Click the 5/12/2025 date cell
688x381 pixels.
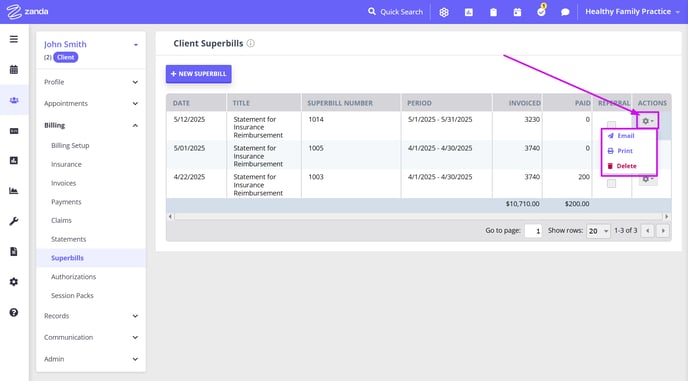pyautogui.click(x=190, y=119)
